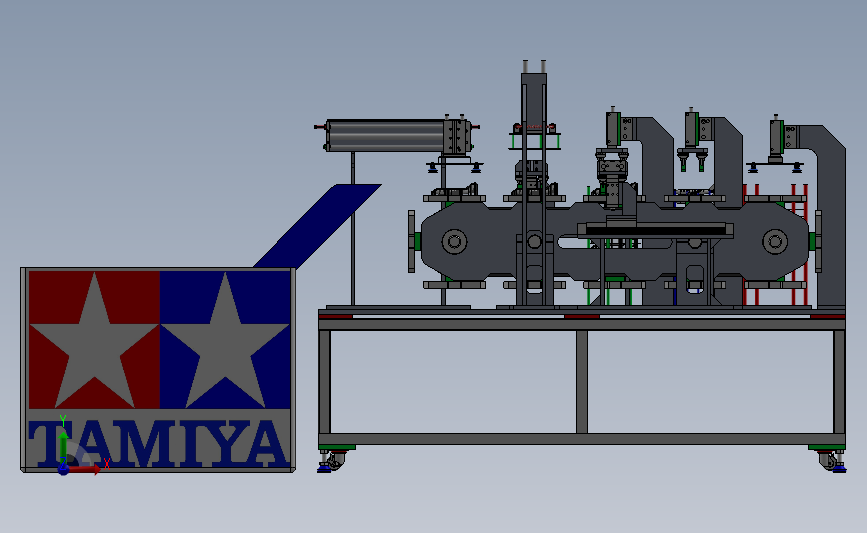Select the left caster wheel under the frame
The height and width of the screenshot is (533, 867).
(x=334, y=461)
